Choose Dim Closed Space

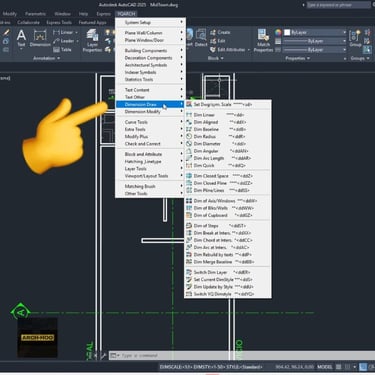[x=228, y=176]
